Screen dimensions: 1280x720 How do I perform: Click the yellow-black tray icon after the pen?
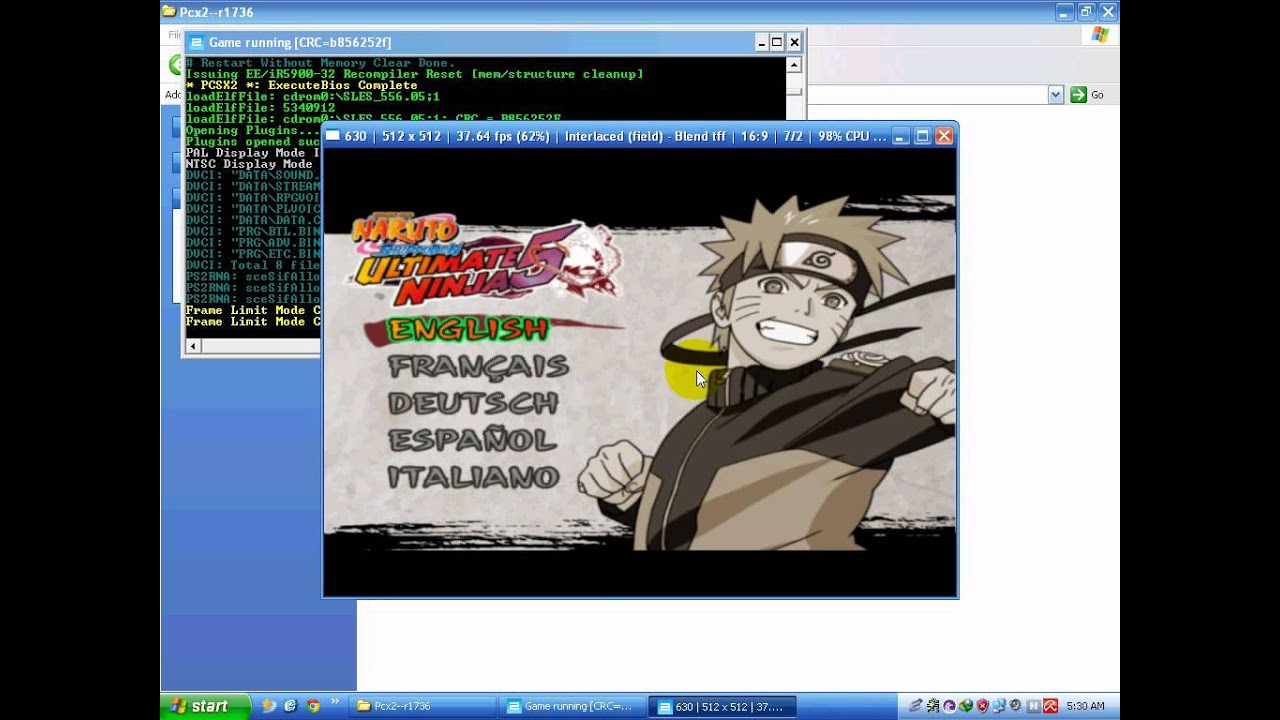(x=932, y=706)
